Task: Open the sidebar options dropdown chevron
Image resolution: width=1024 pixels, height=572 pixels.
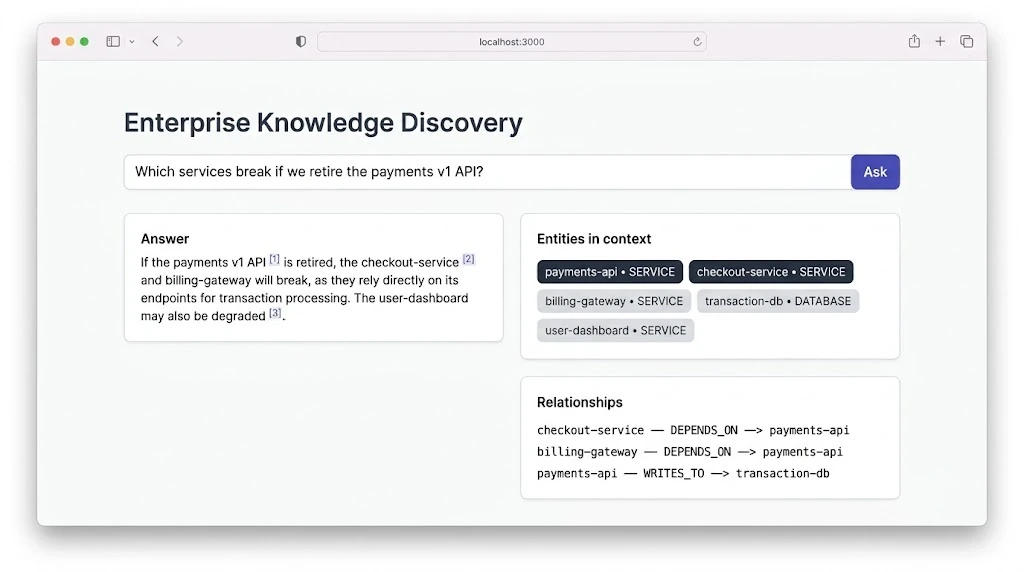Action: pos(132,42)
